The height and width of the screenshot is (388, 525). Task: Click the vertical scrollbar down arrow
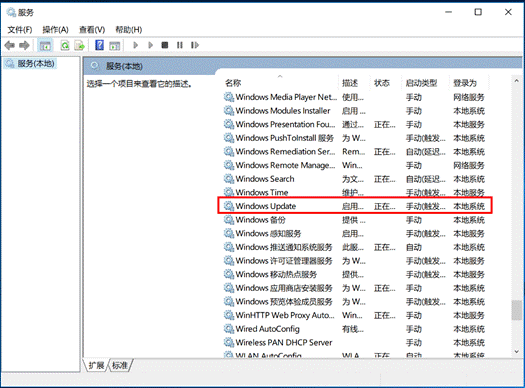(x=516, y=352)
